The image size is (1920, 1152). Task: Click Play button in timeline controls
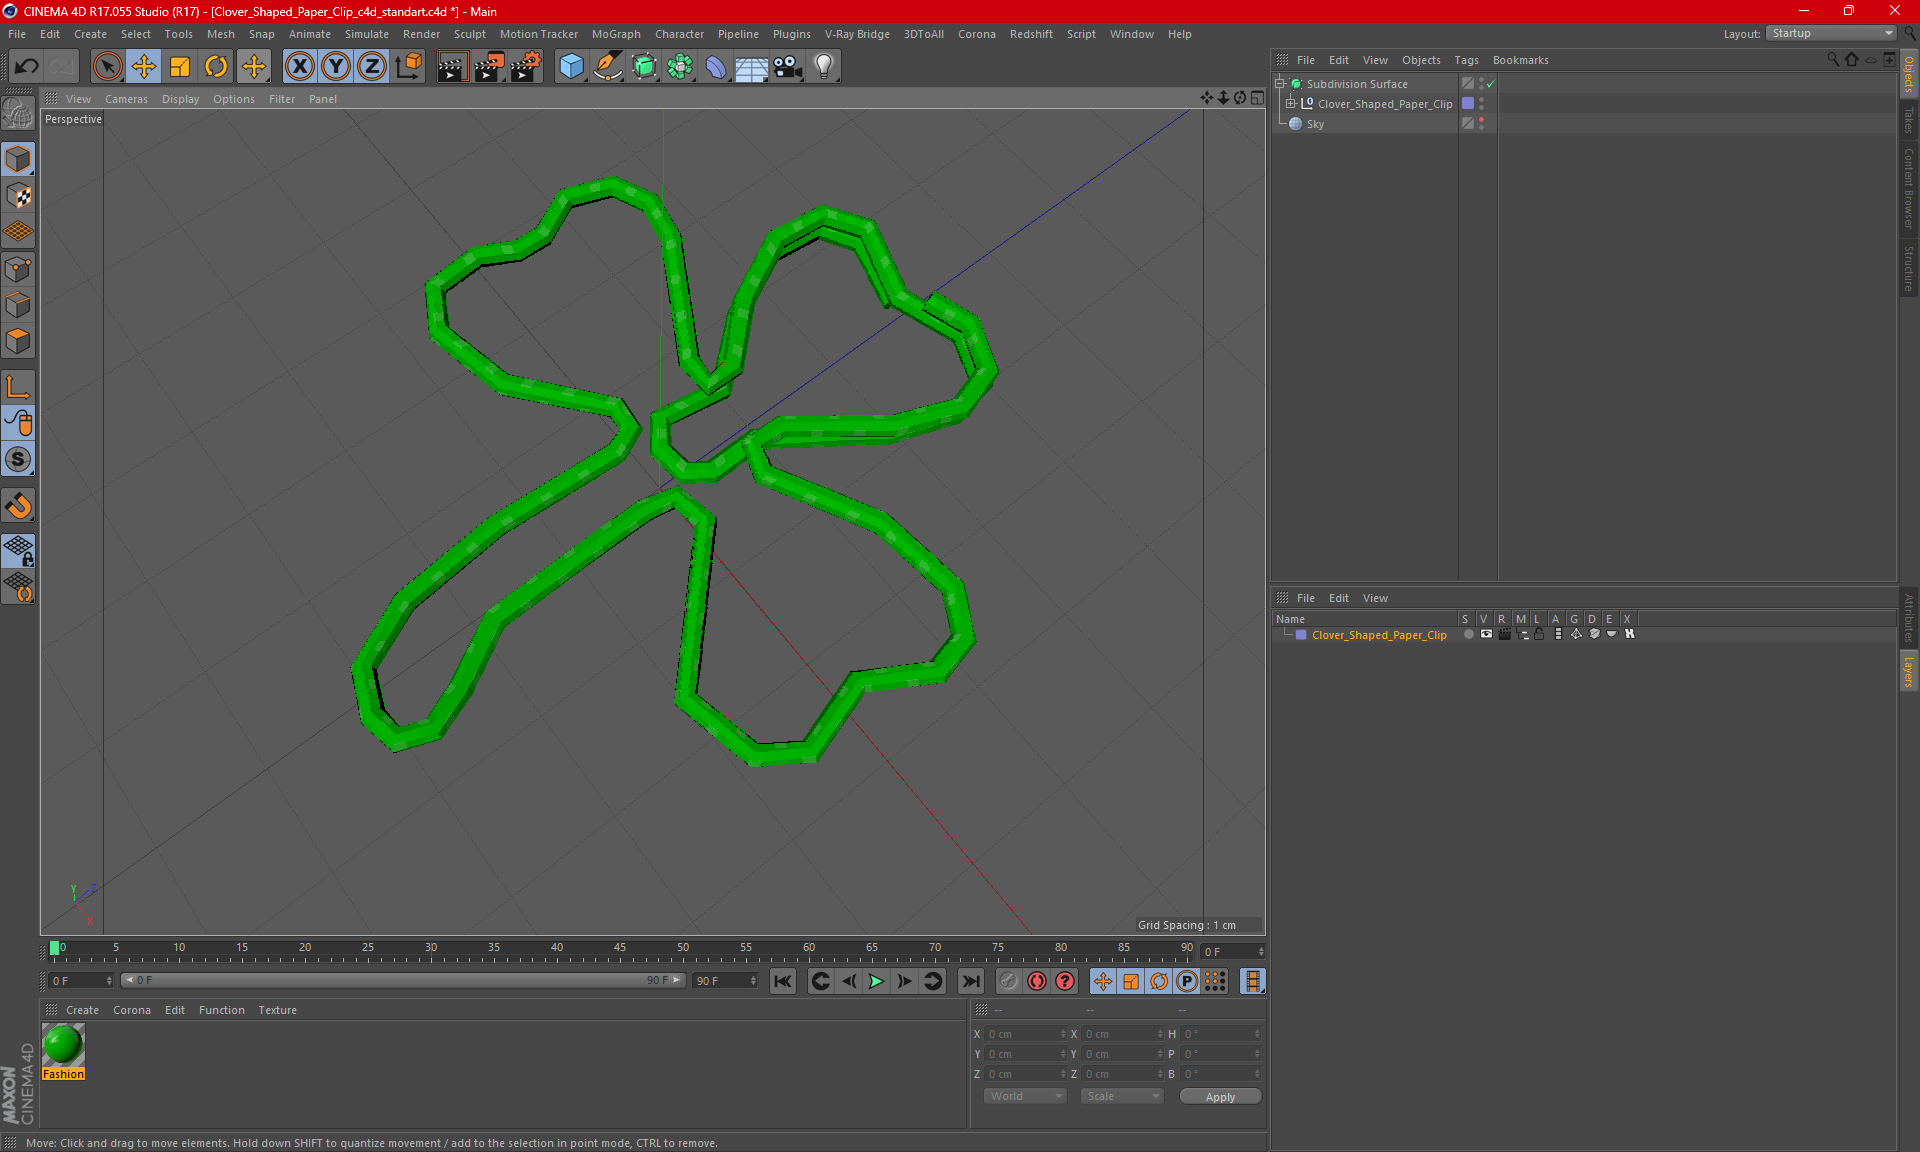tap(876, 981)
